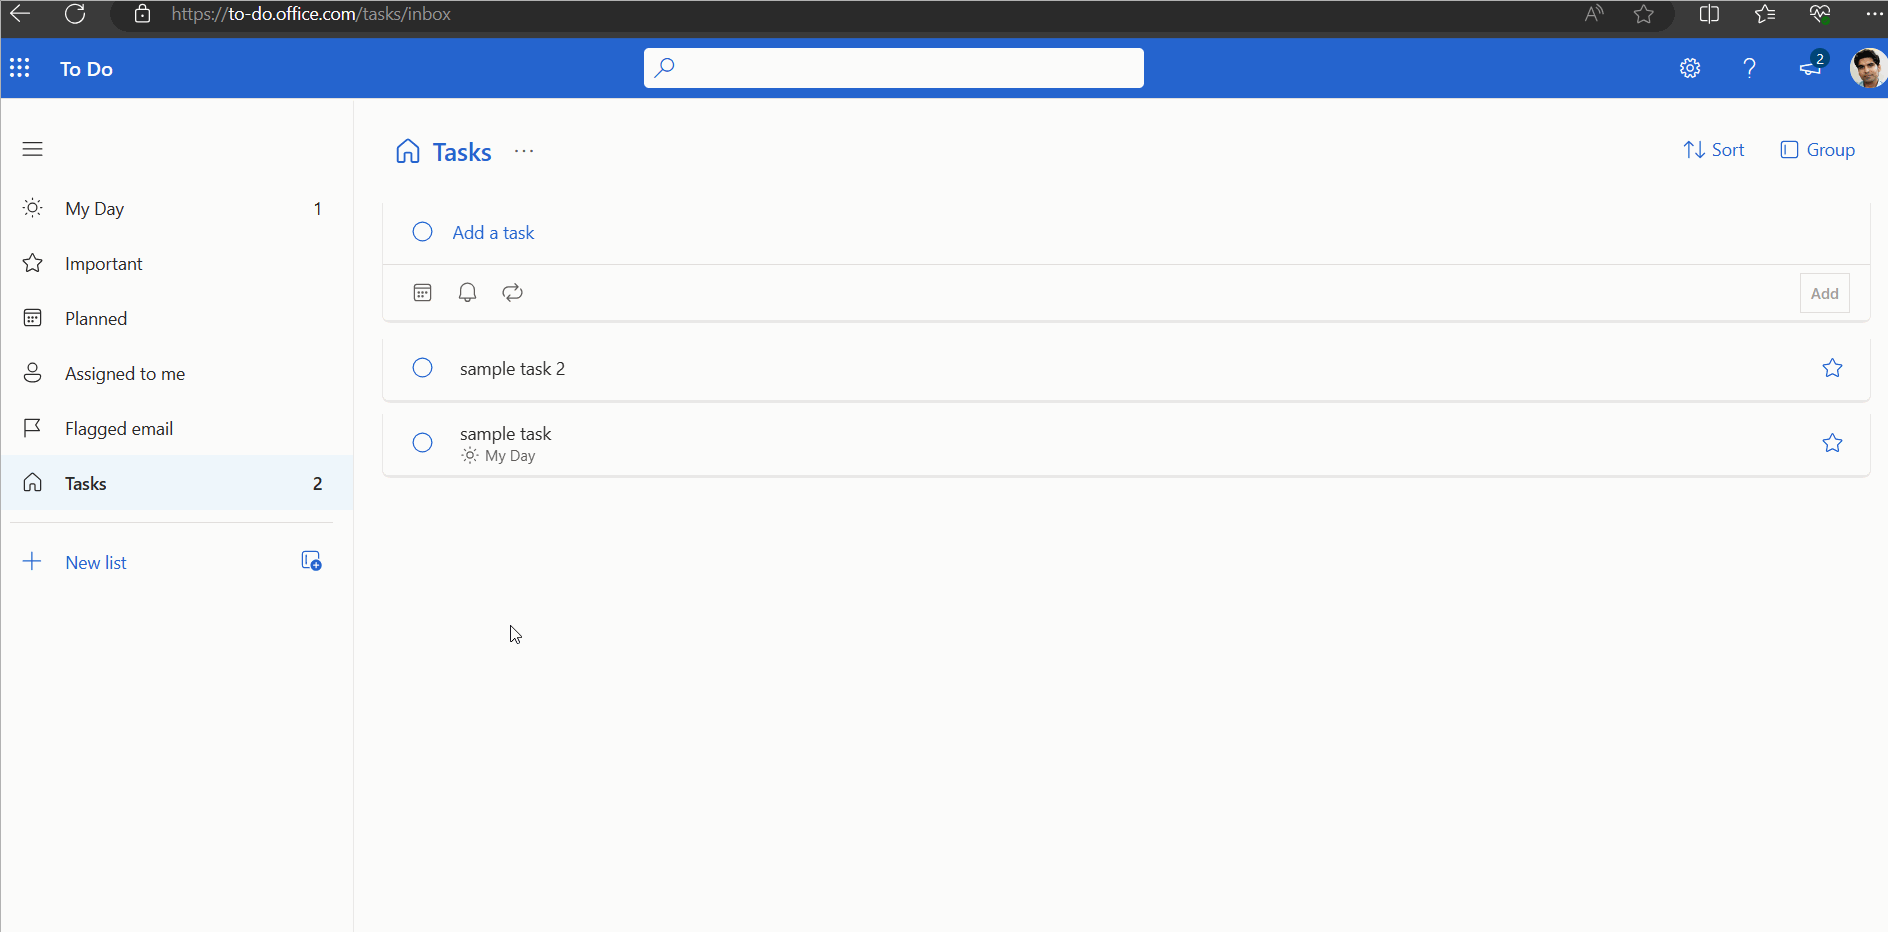This screenshot has width=1888, height=932.
Task: Create a new group with the group icon
Action: click(x=311, y=560)
